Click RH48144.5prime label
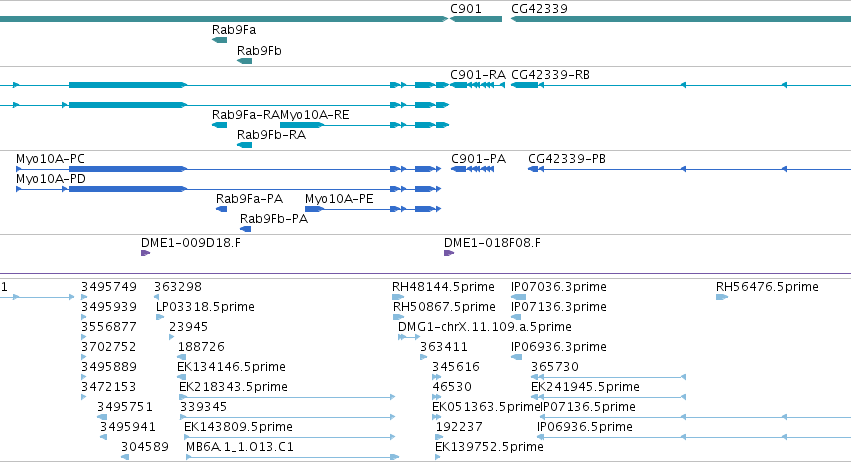The width and height of the screenshot is (851, 462). (x=443, y=287)
